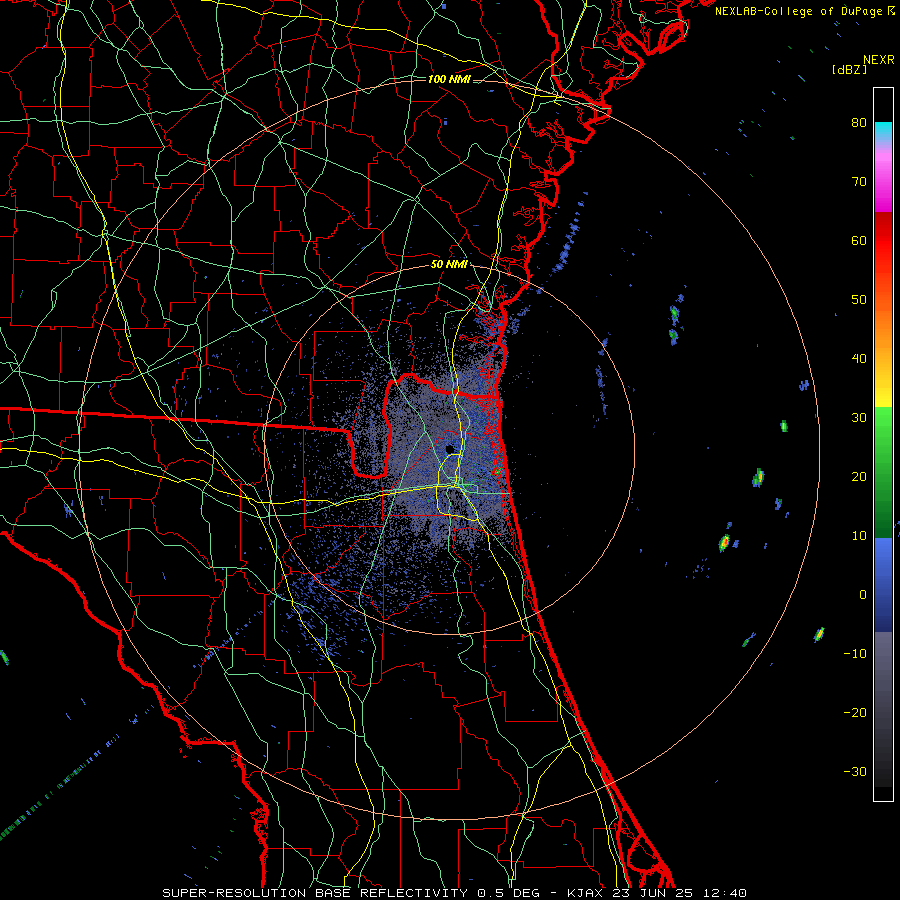
Task: Click the 30 dBZ scale value
Action: pyautogui.click(x=859, y=417)
